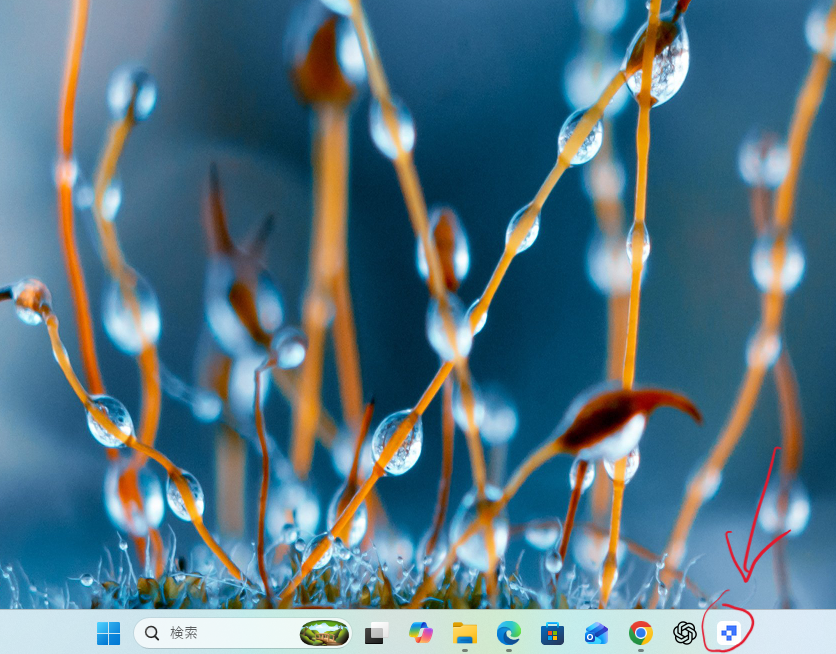
Task: Switch to Google Chrome in the taskbar
Action: (x=640, y=633)
